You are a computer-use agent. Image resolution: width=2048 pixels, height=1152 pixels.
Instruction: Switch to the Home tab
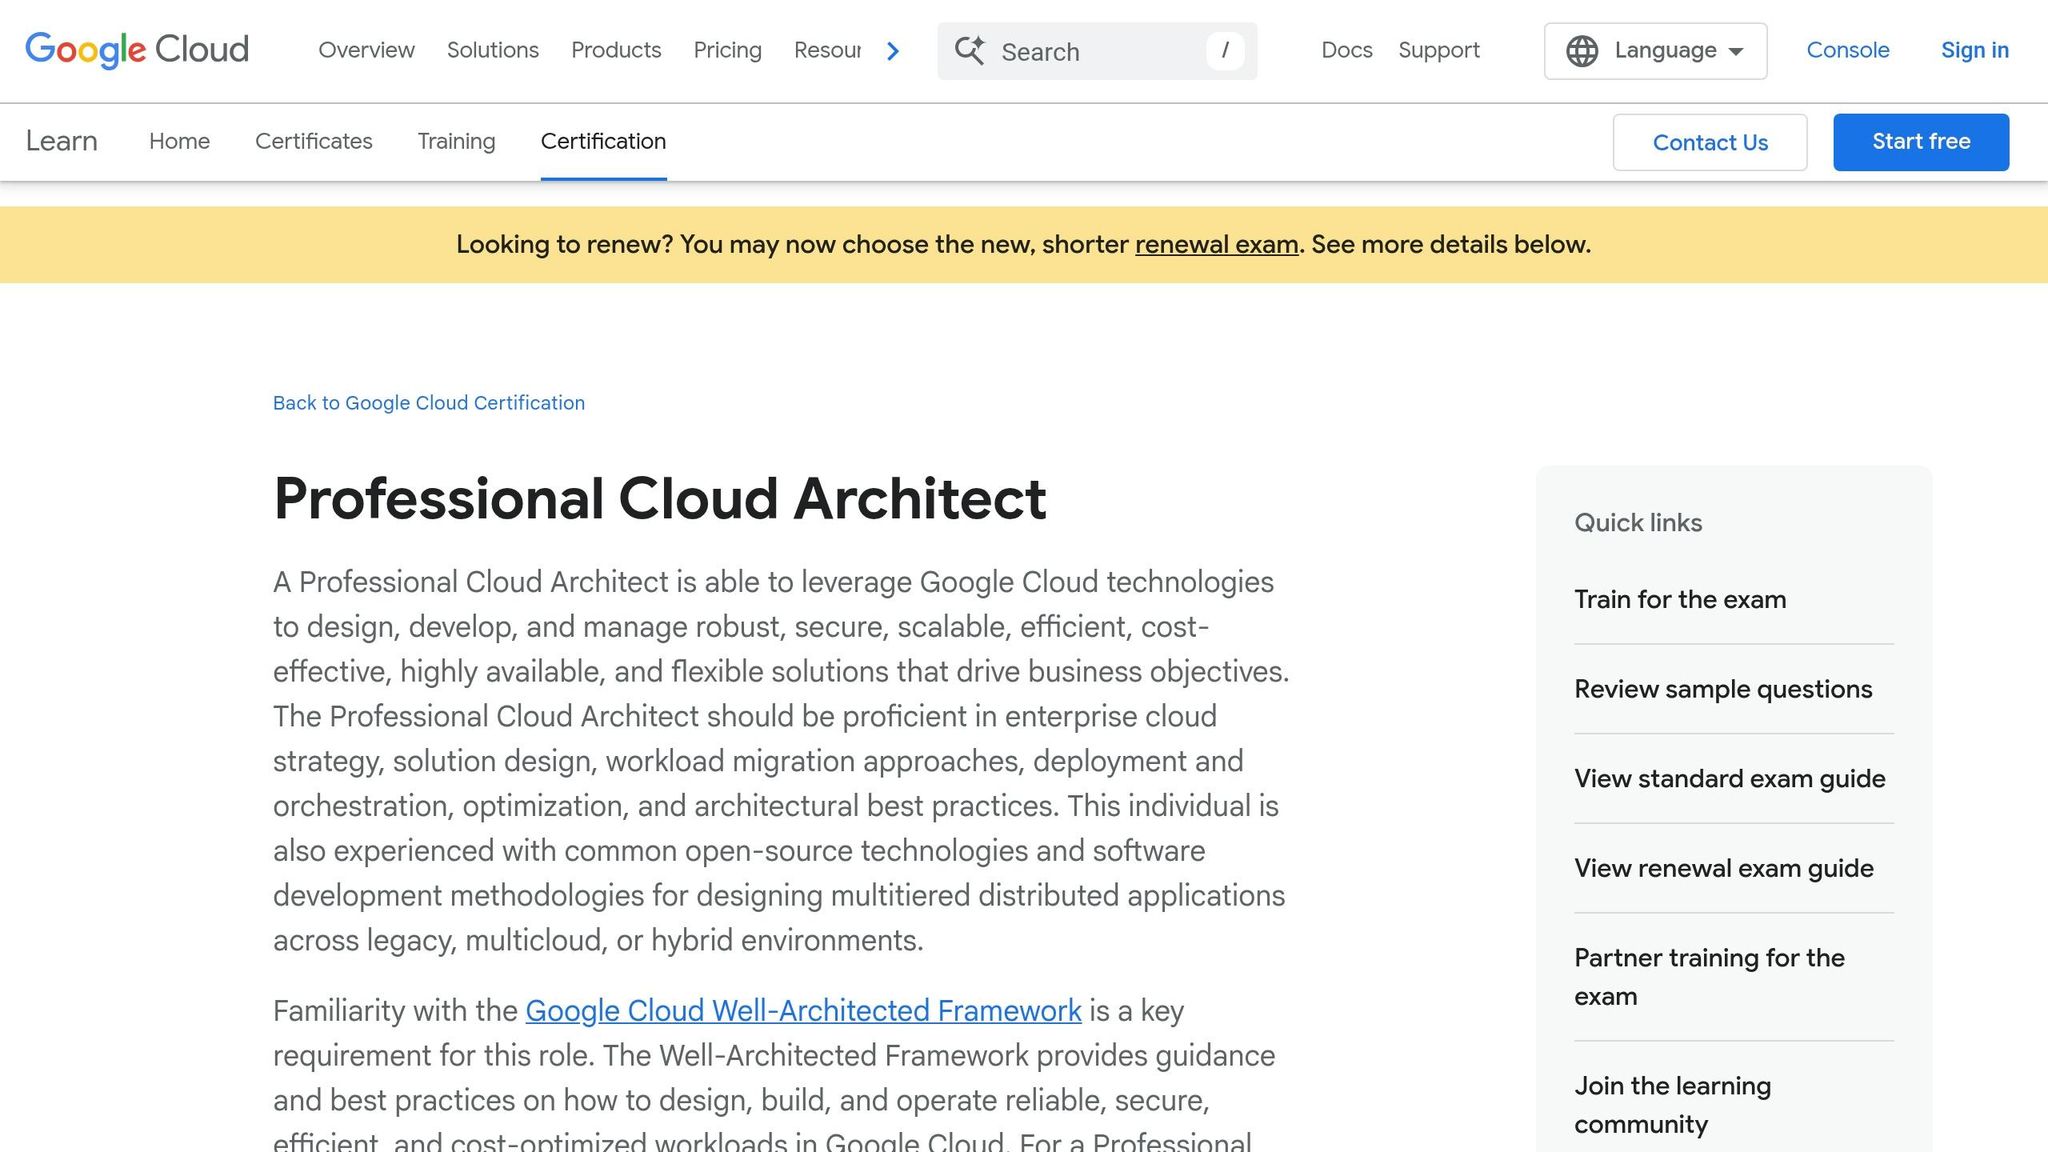click(180, 141)
